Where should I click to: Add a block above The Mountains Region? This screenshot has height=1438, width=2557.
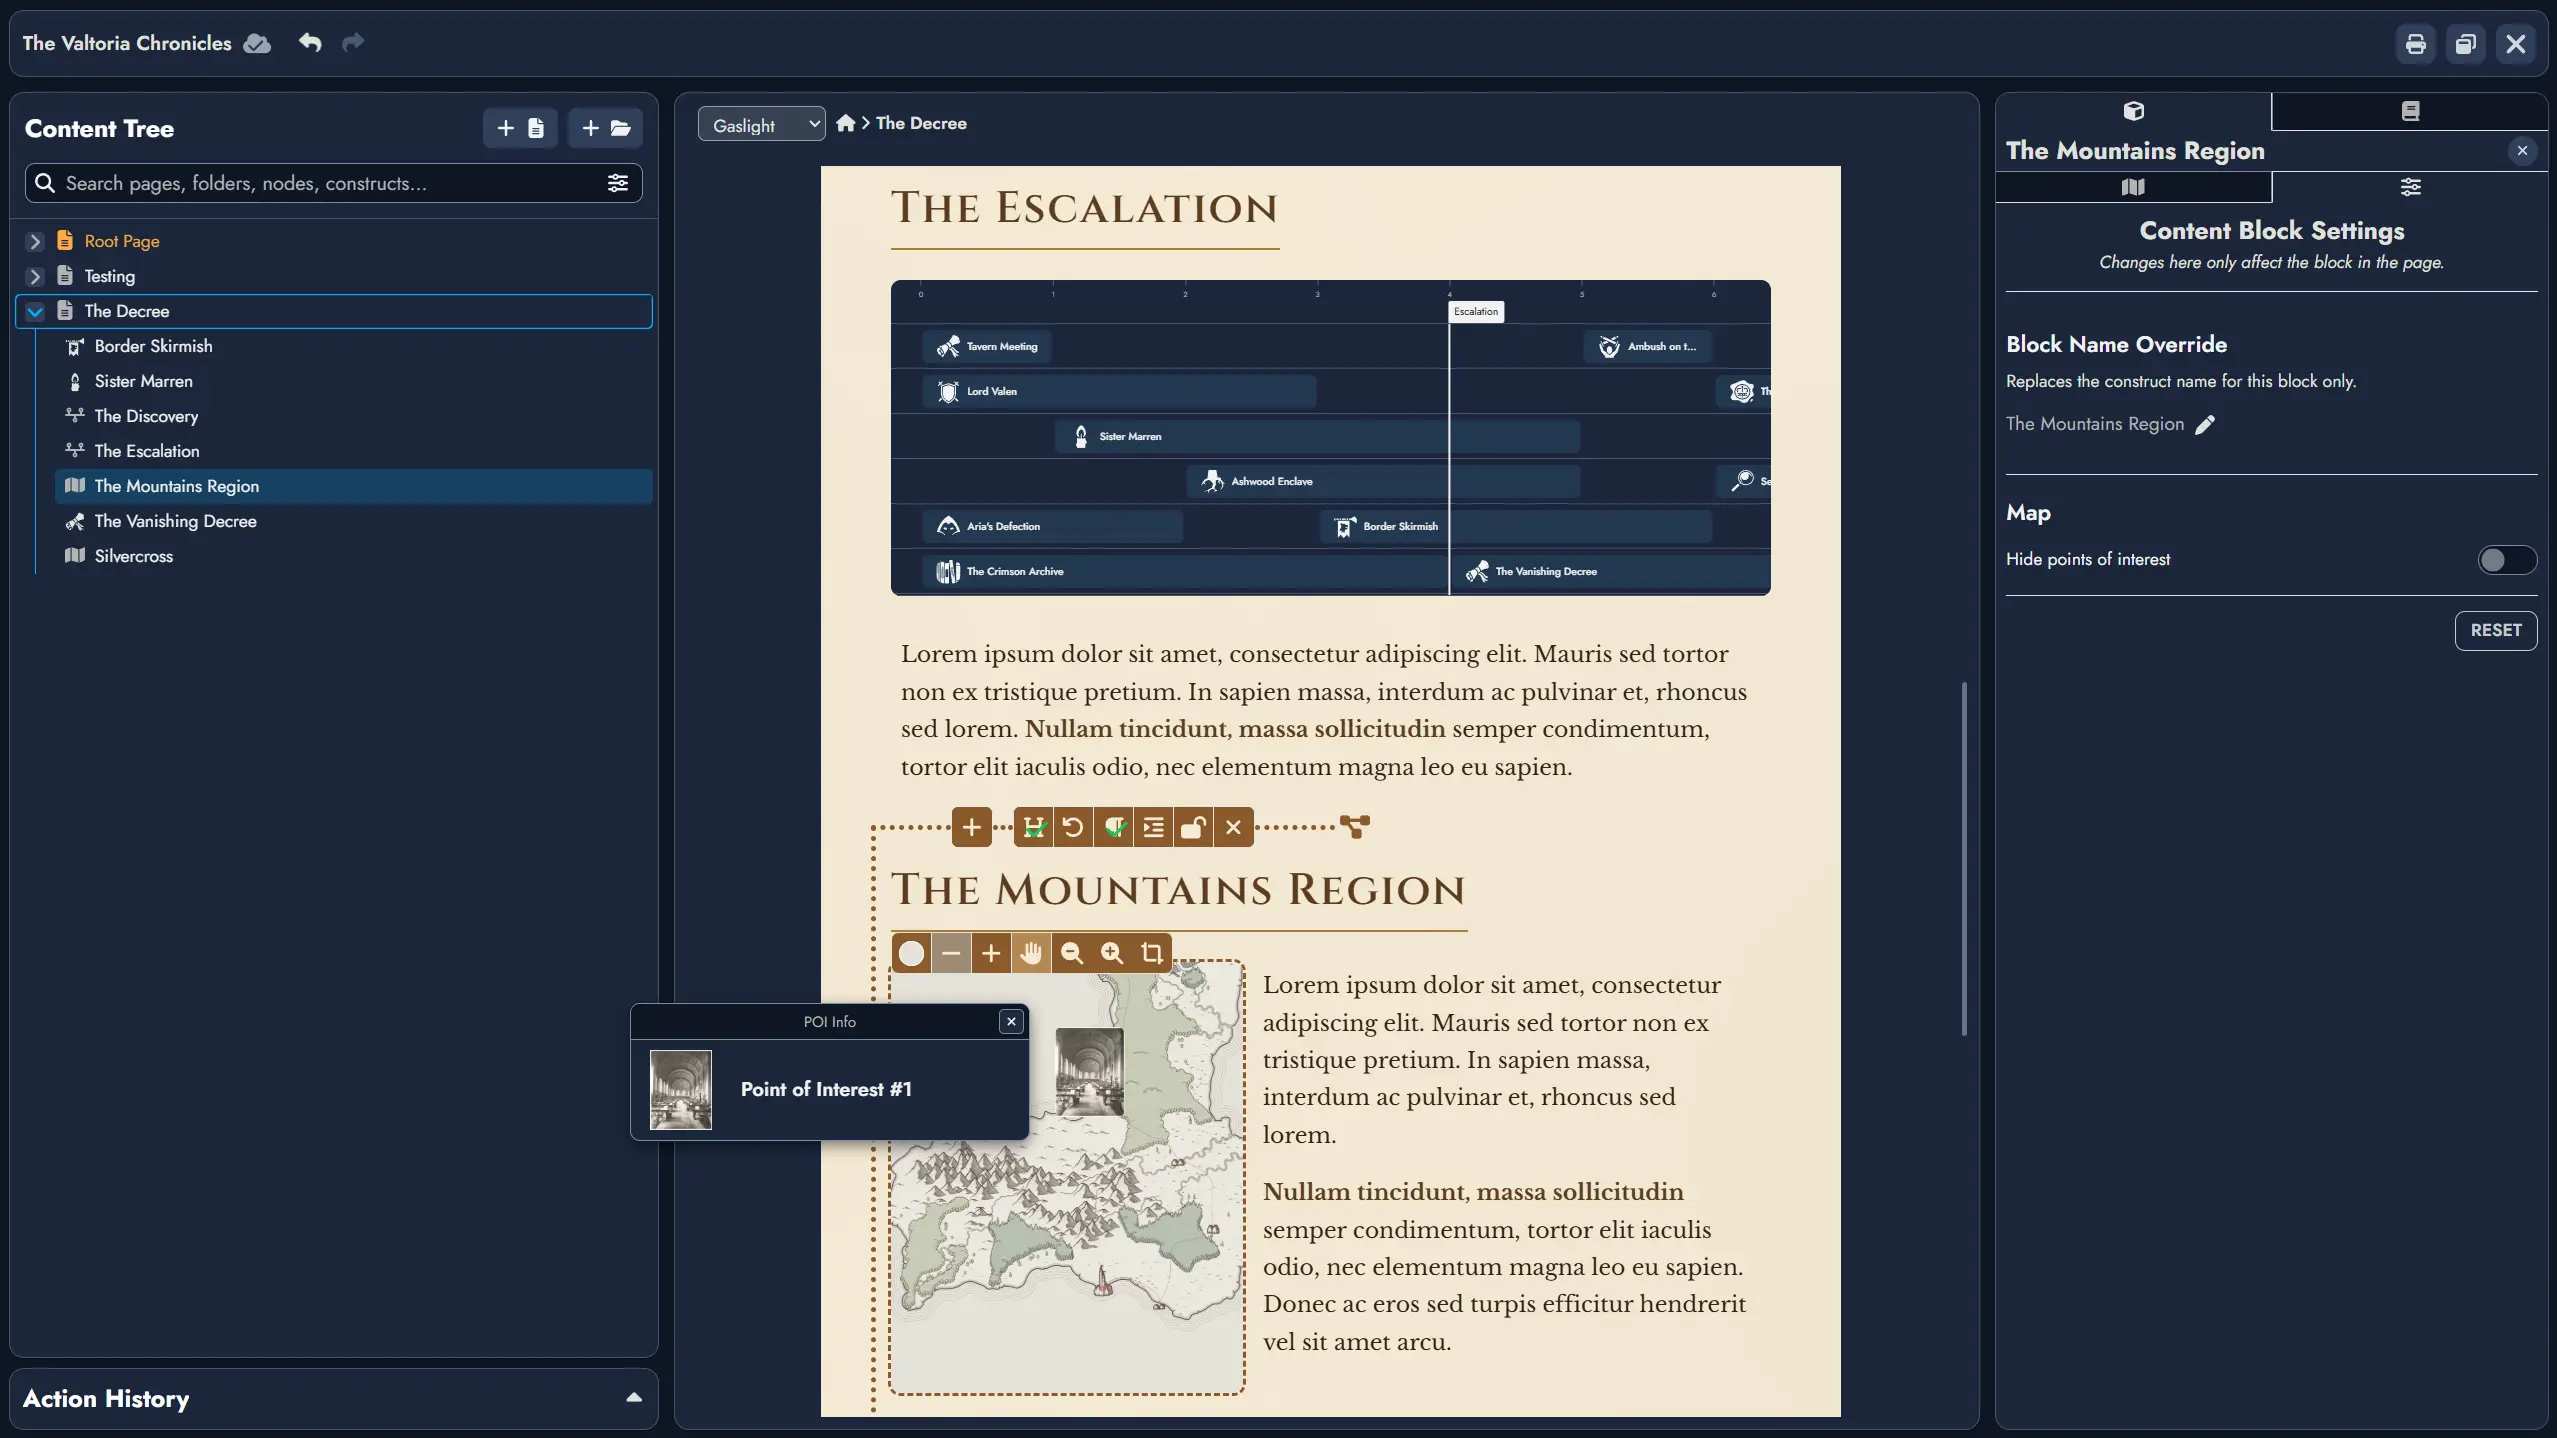click(x=971, y=827)
